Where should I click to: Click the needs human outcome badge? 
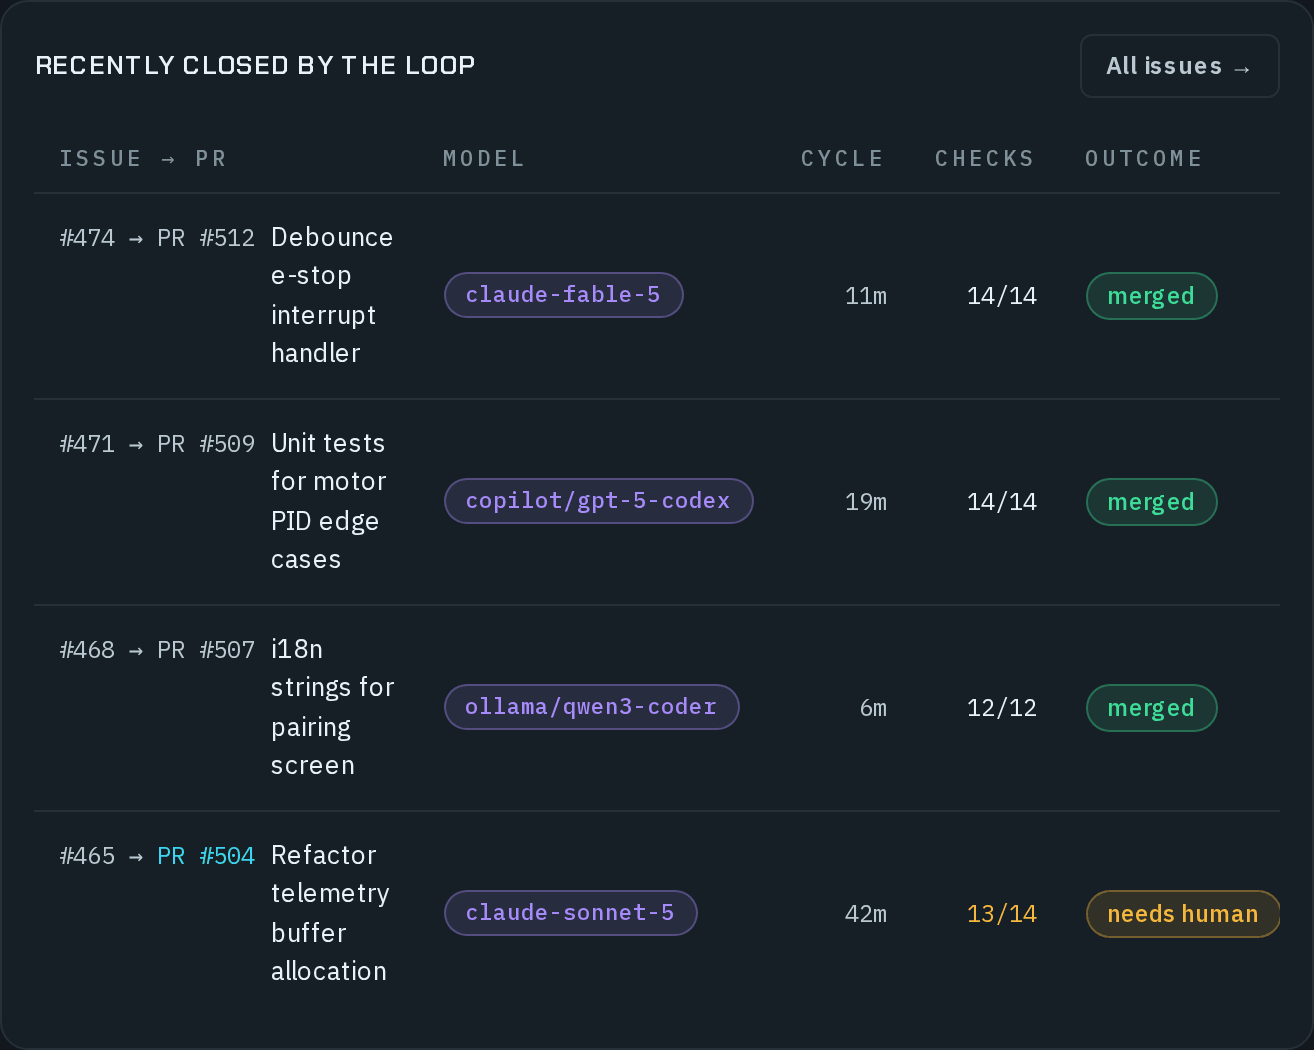(x=1183, y=914)
